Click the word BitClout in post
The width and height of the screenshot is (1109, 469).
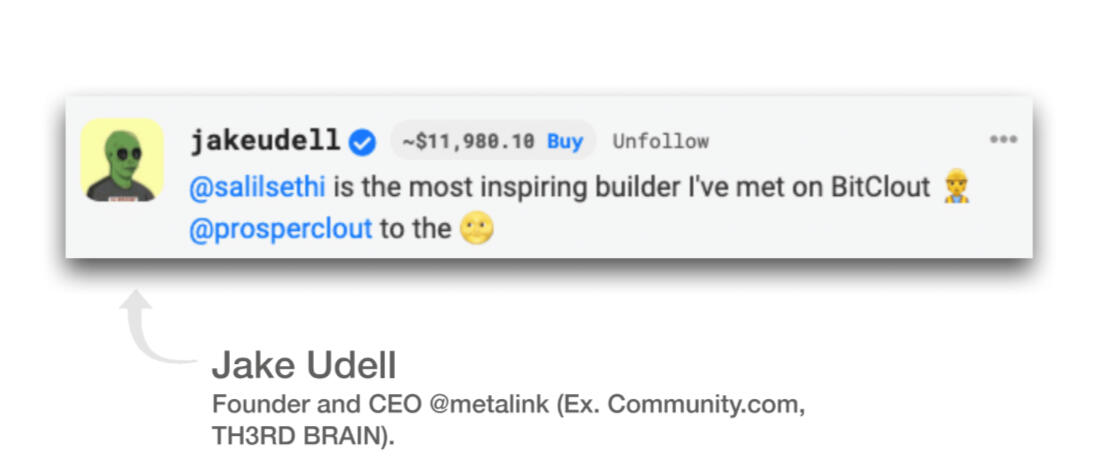(880, 187)
